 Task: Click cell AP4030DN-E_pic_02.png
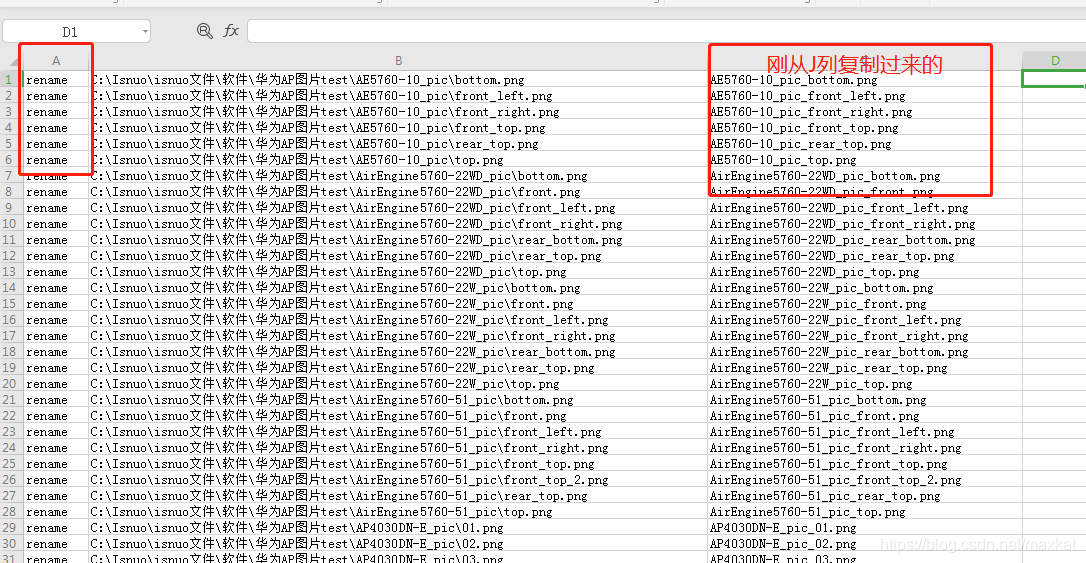[x=865, y=544]
